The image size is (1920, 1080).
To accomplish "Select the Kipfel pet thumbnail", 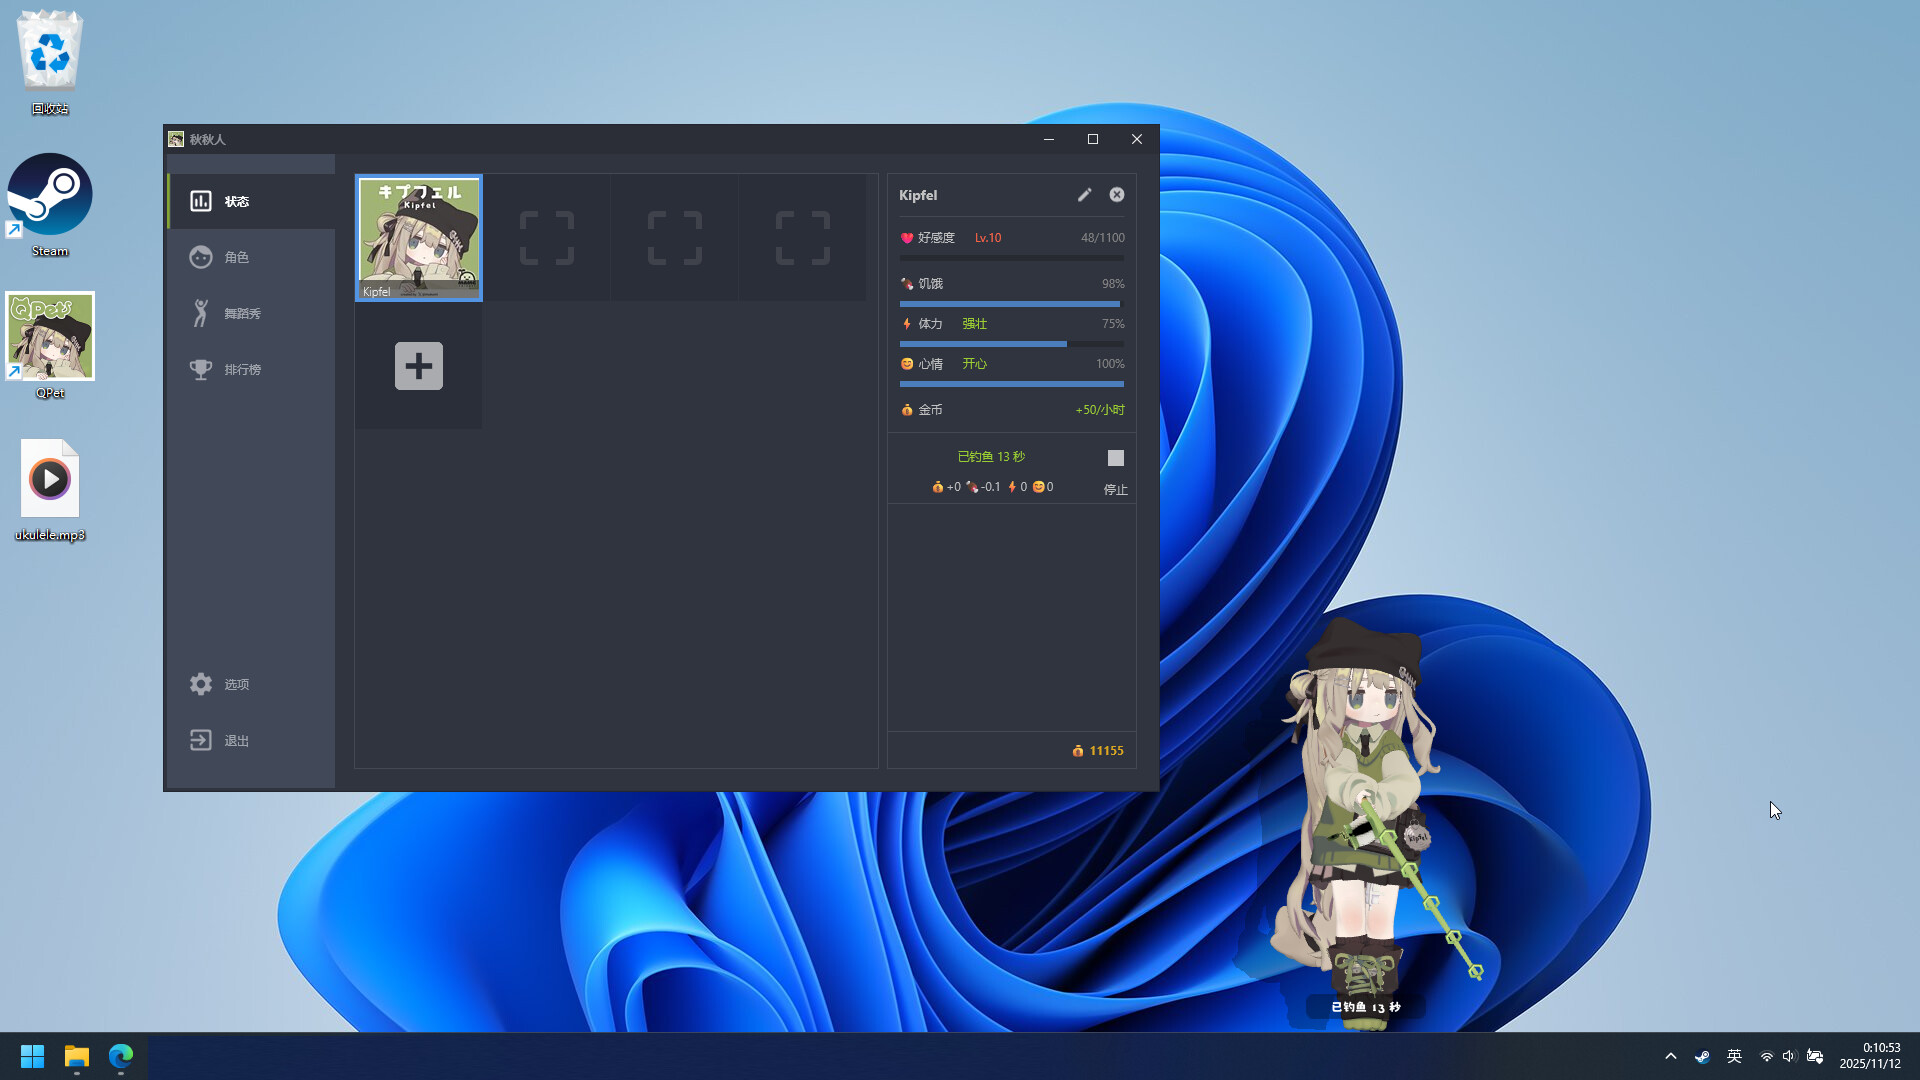I will tap(418, 237).
